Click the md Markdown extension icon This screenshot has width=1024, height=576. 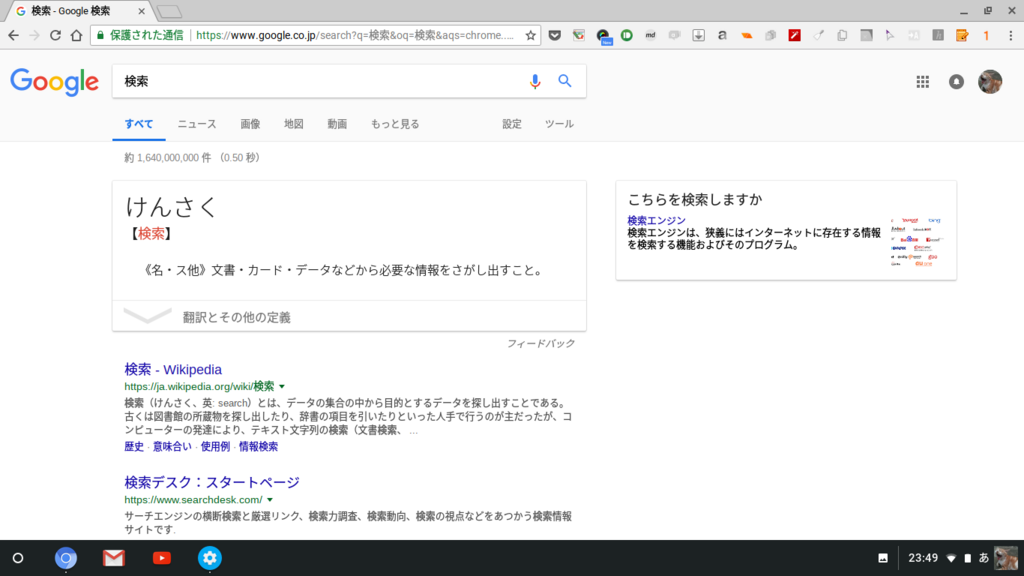pos(650,33)
